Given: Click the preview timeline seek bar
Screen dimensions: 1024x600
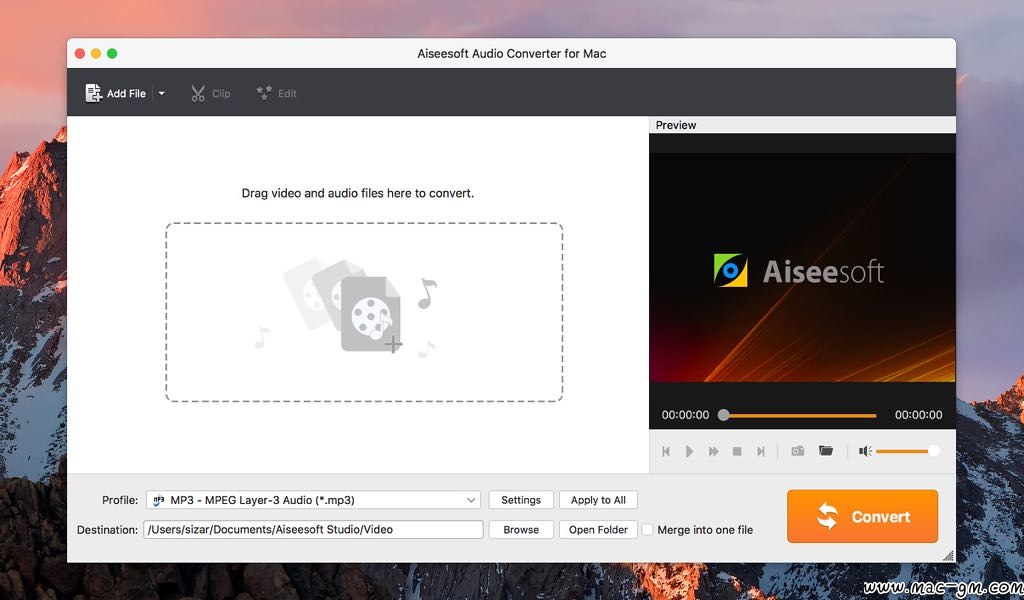Looking at the screenshot, I should (x=800, y=415).
